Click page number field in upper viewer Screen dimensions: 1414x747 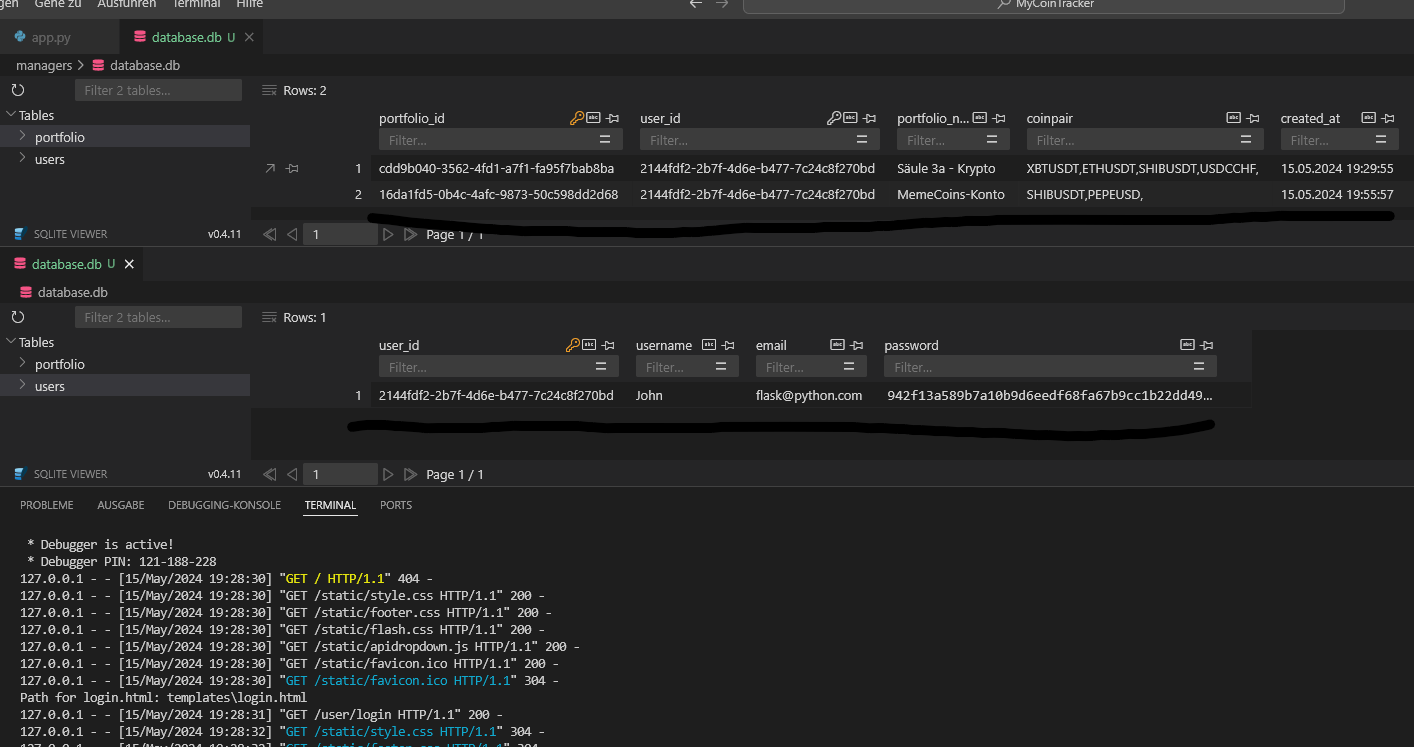coord(340,235)
